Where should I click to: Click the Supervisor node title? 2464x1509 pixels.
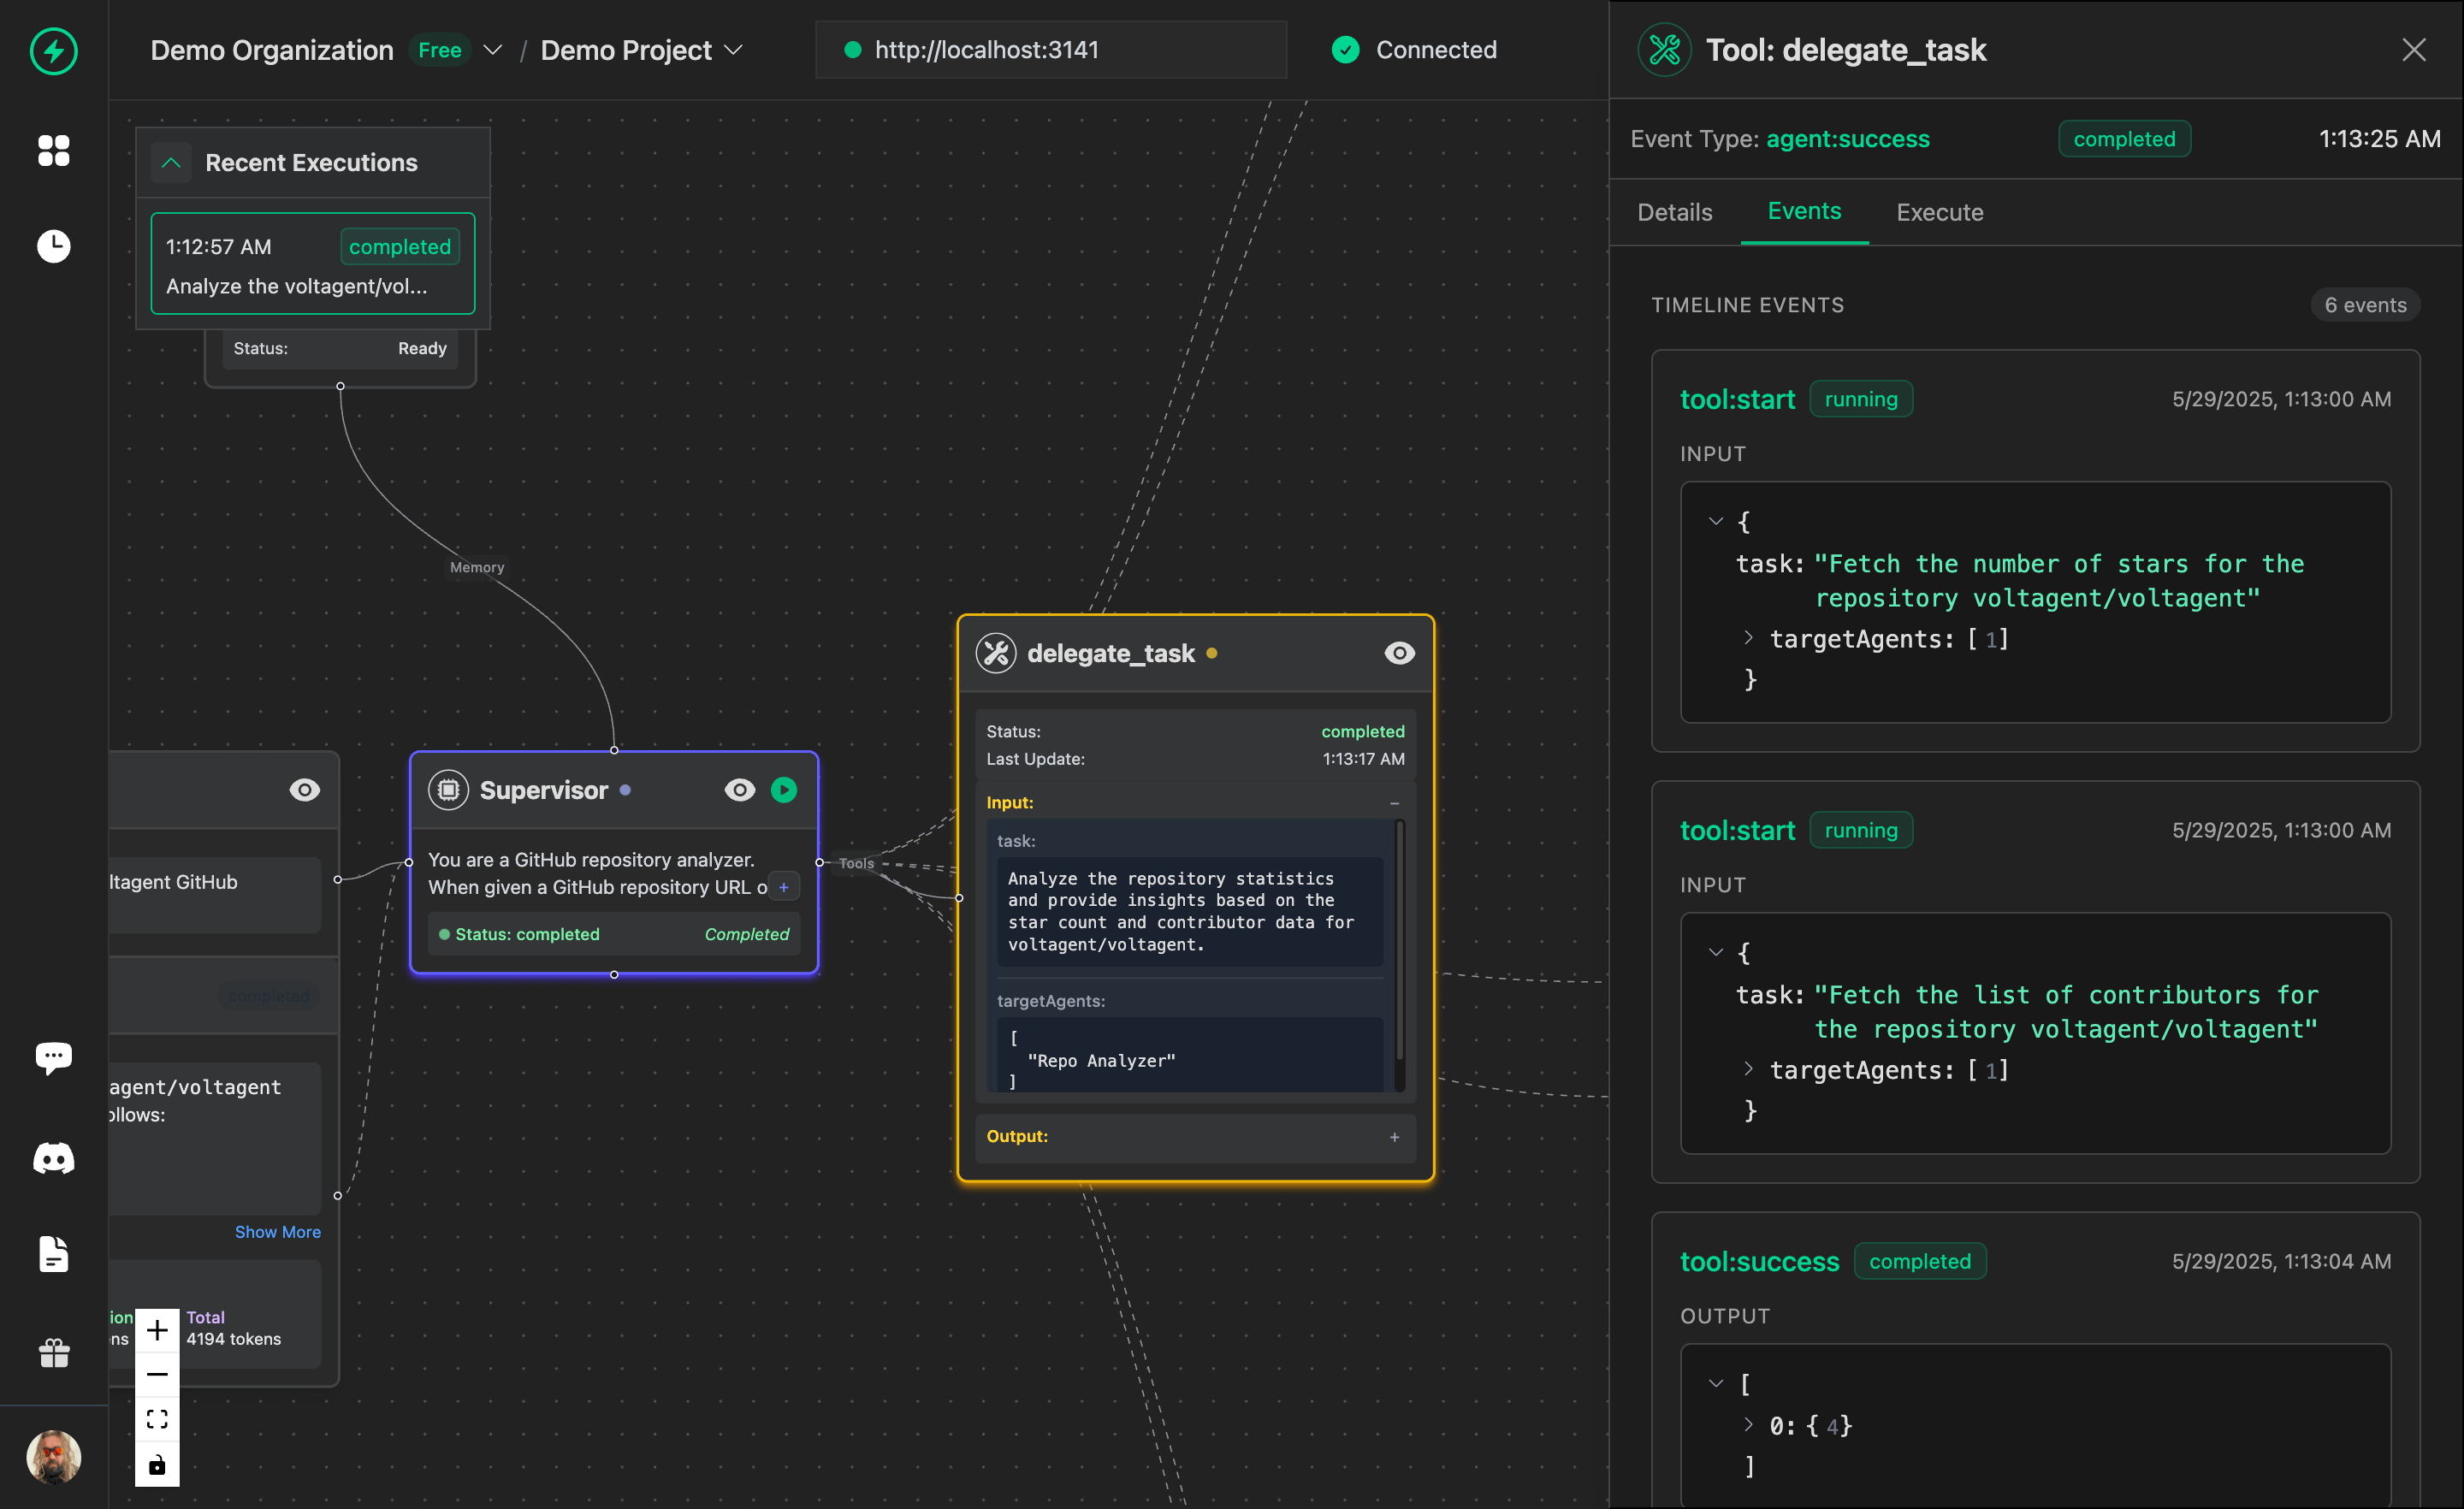tap(544, 790)
